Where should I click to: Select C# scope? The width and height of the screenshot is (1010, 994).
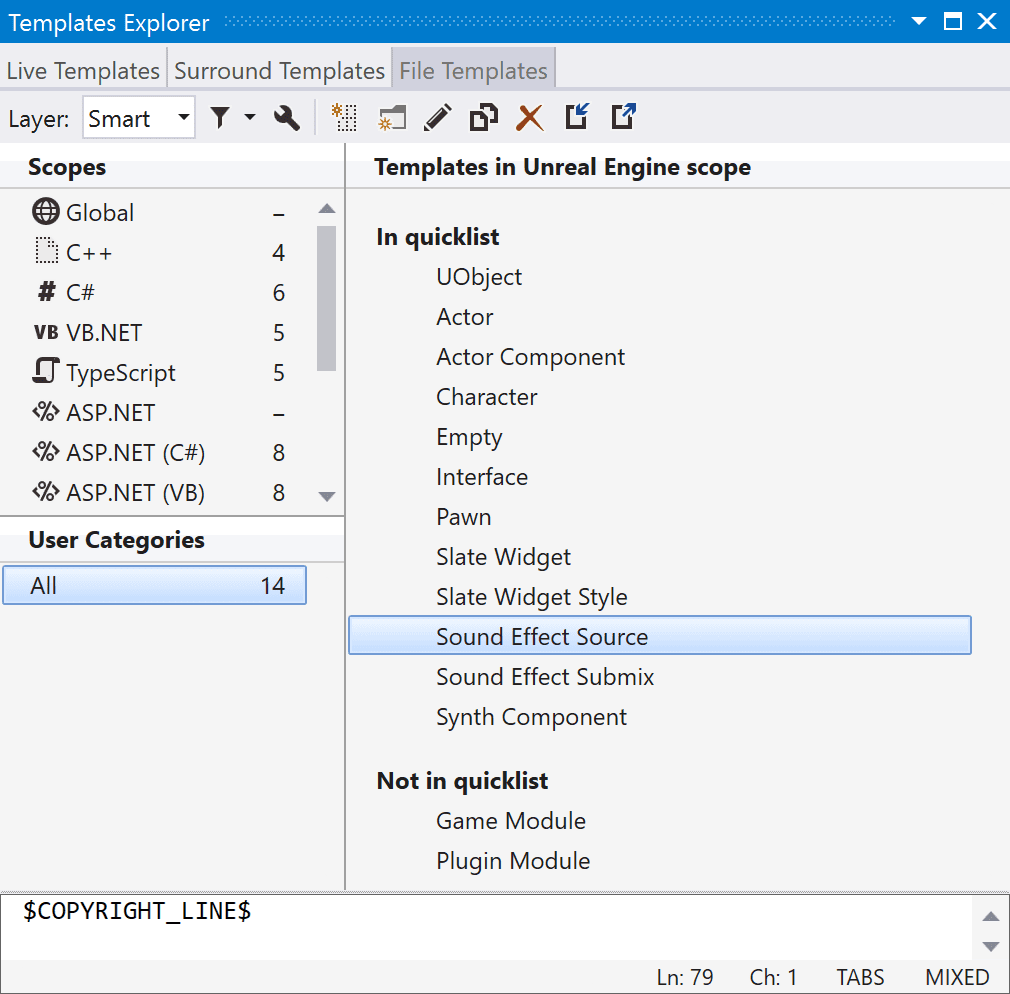pyautogui.click(x=158, y=292)
